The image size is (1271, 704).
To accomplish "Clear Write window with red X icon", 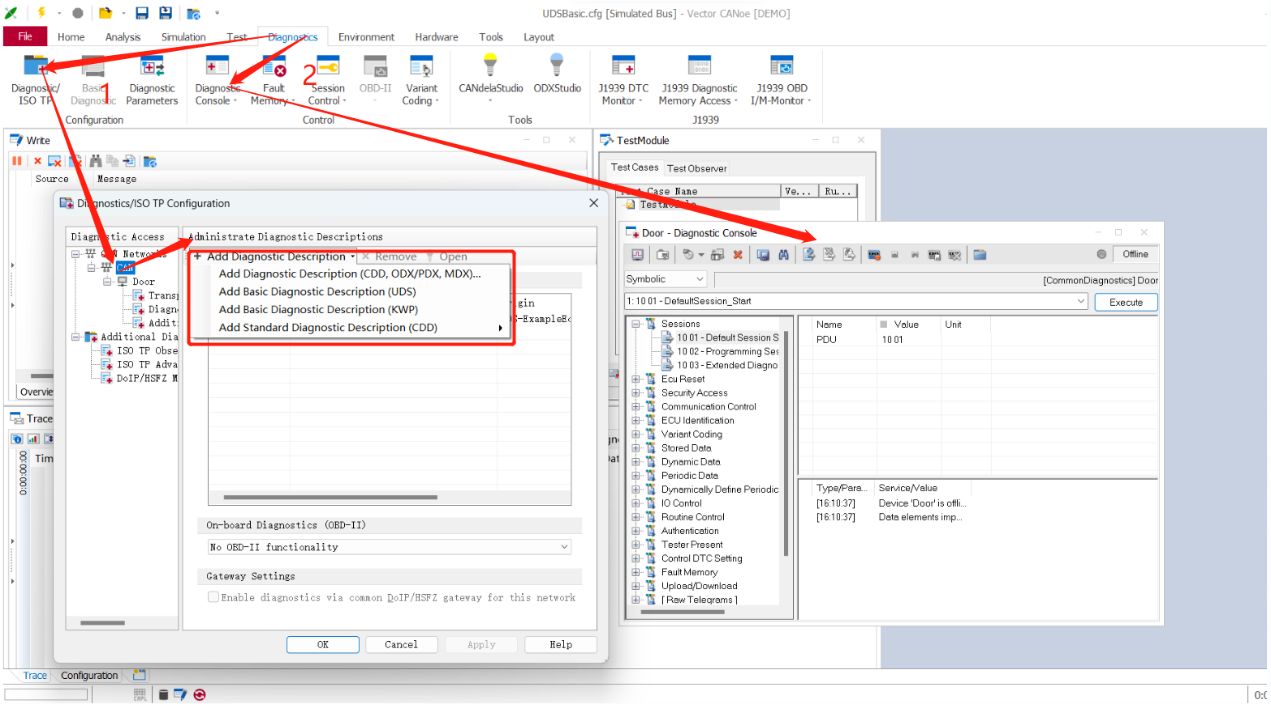I will (38, 161).
